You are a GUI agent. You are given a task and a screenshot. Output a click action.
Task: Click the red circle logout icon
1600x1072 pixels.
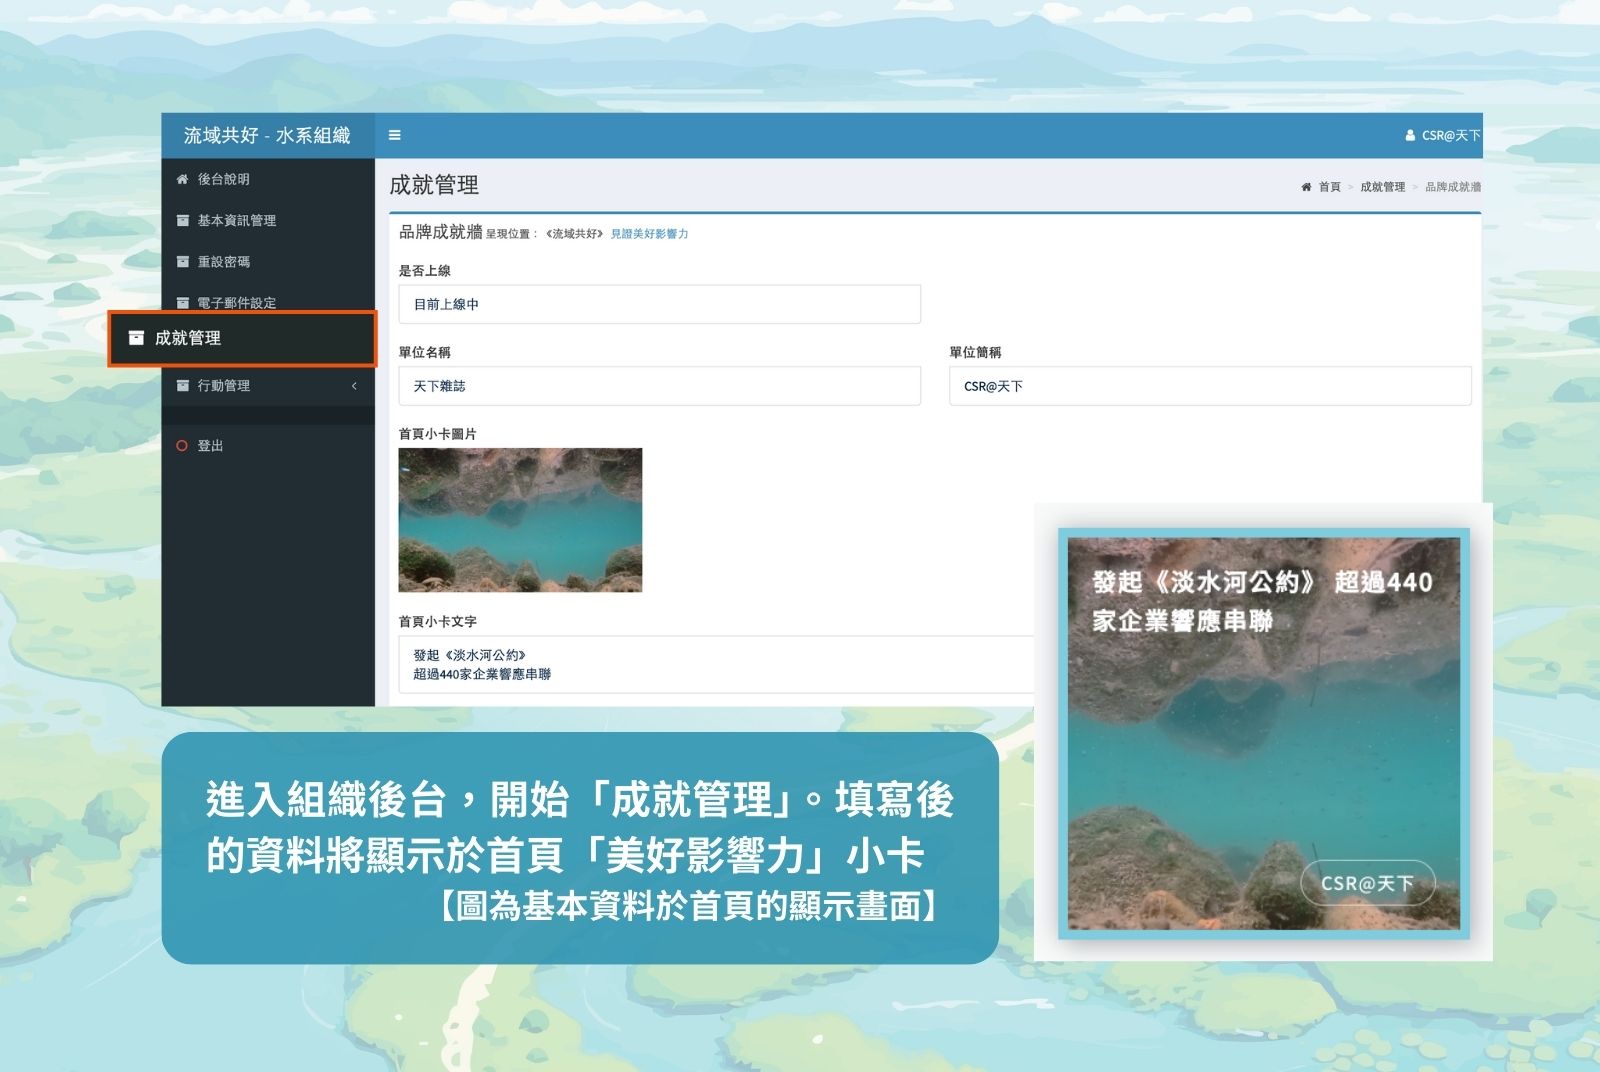(x=182, y=446)
